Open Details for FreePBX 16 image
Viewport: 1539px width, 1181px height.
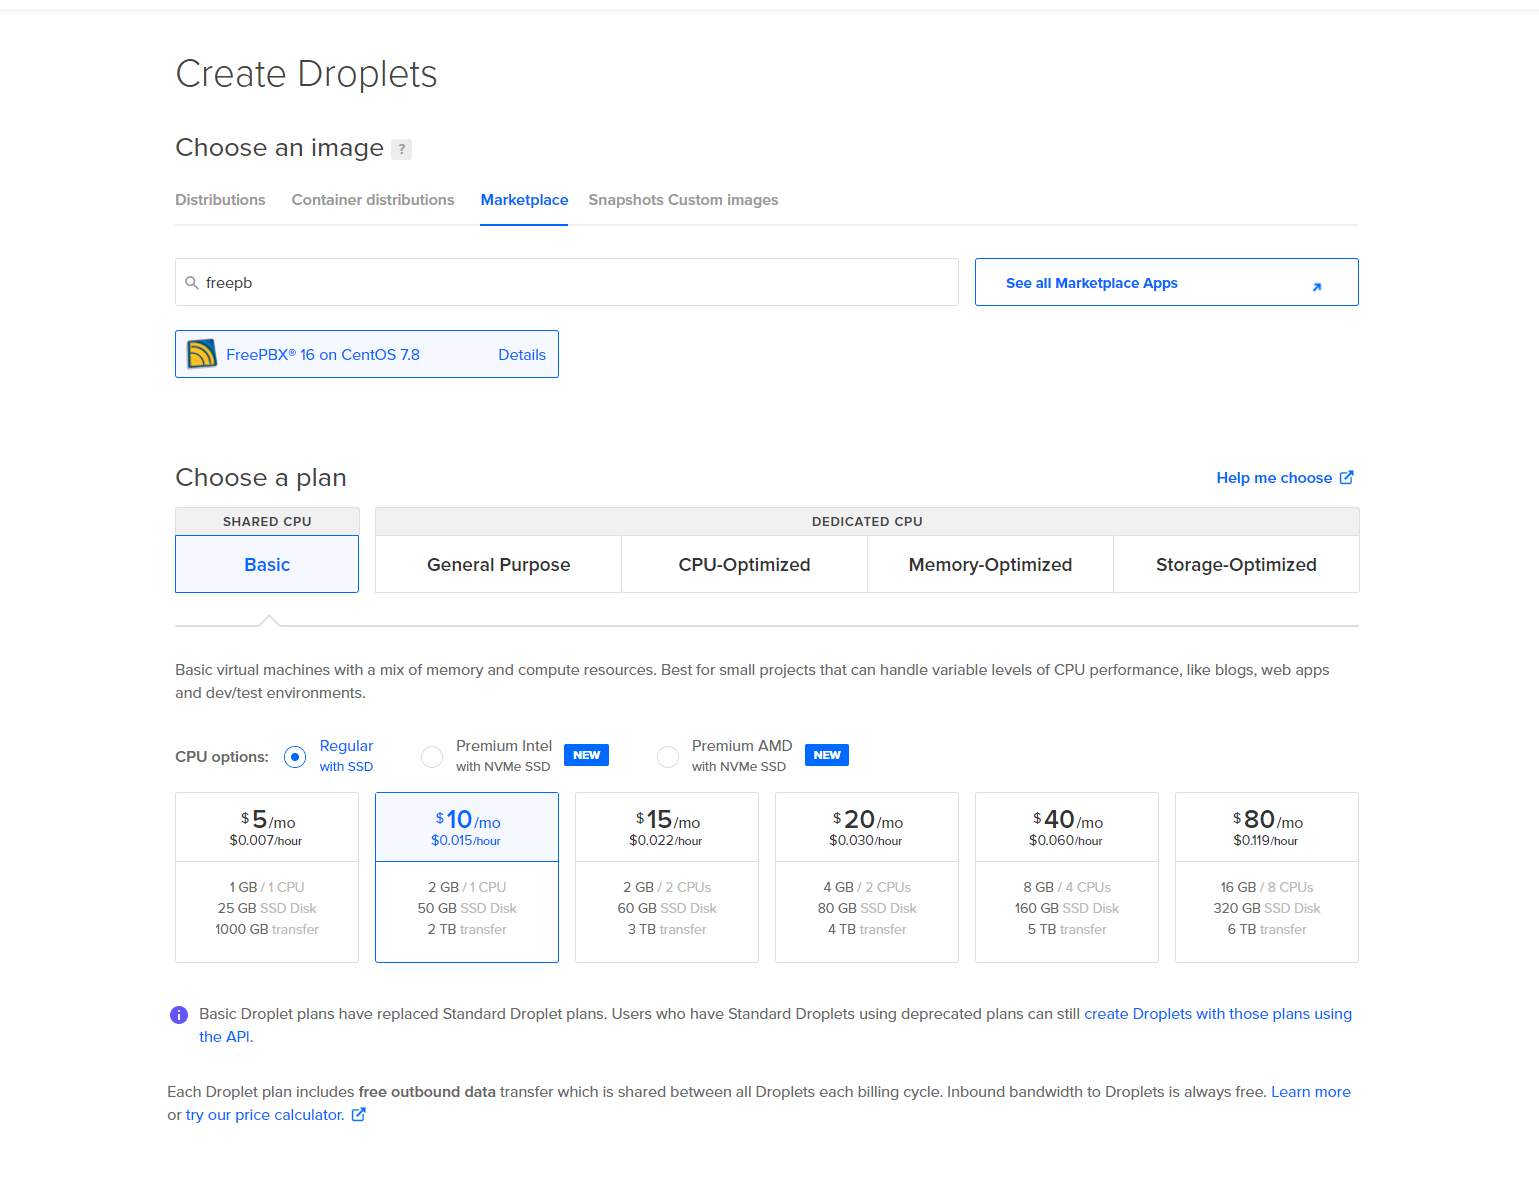click(522, 355)
